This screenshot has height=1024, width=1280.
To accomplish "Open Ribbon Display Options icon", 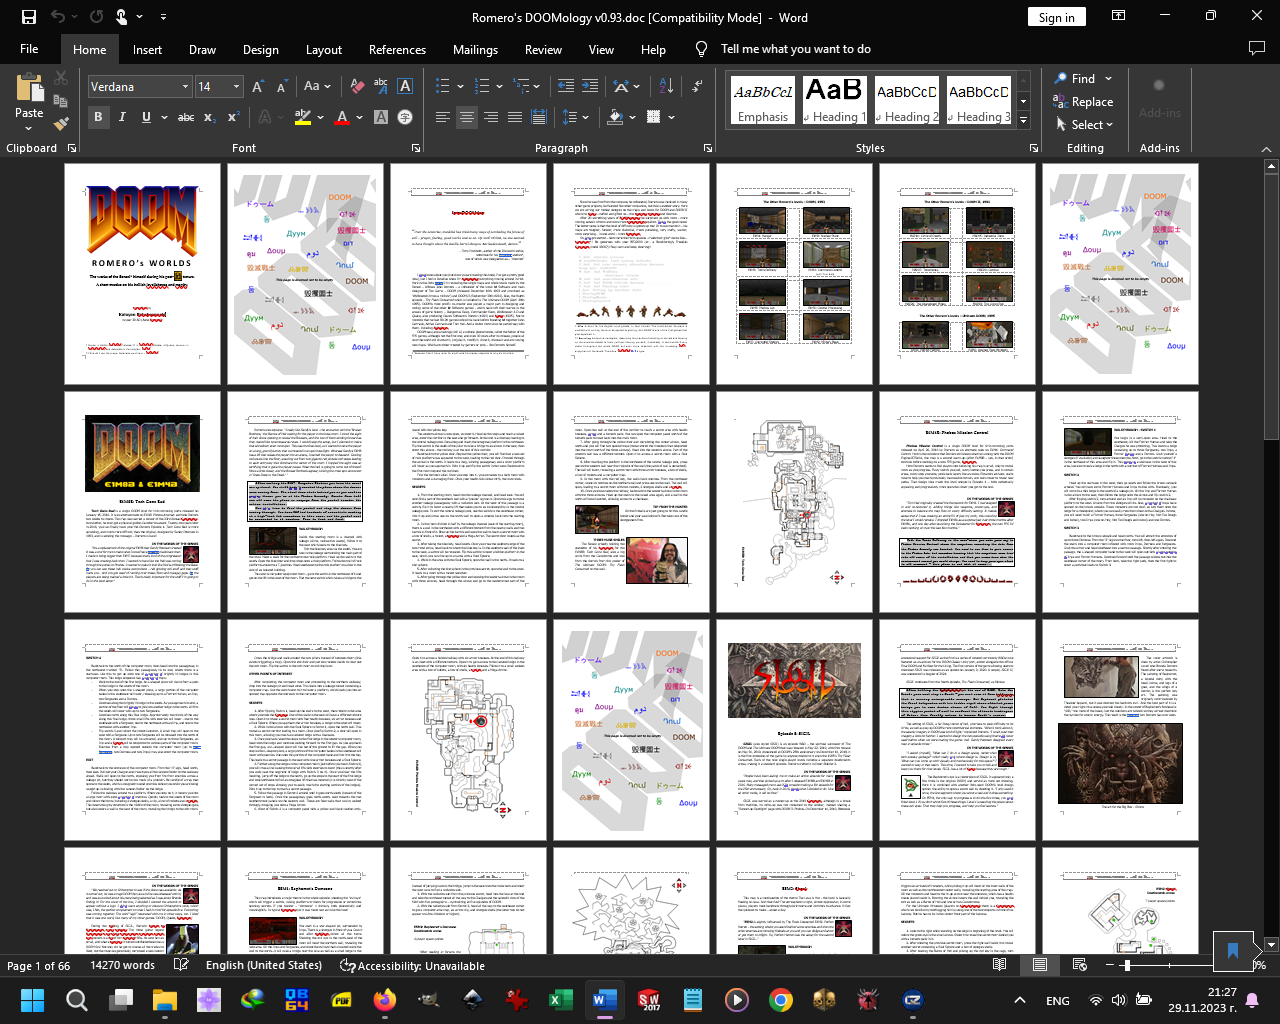I will (x=1117, y=16).
